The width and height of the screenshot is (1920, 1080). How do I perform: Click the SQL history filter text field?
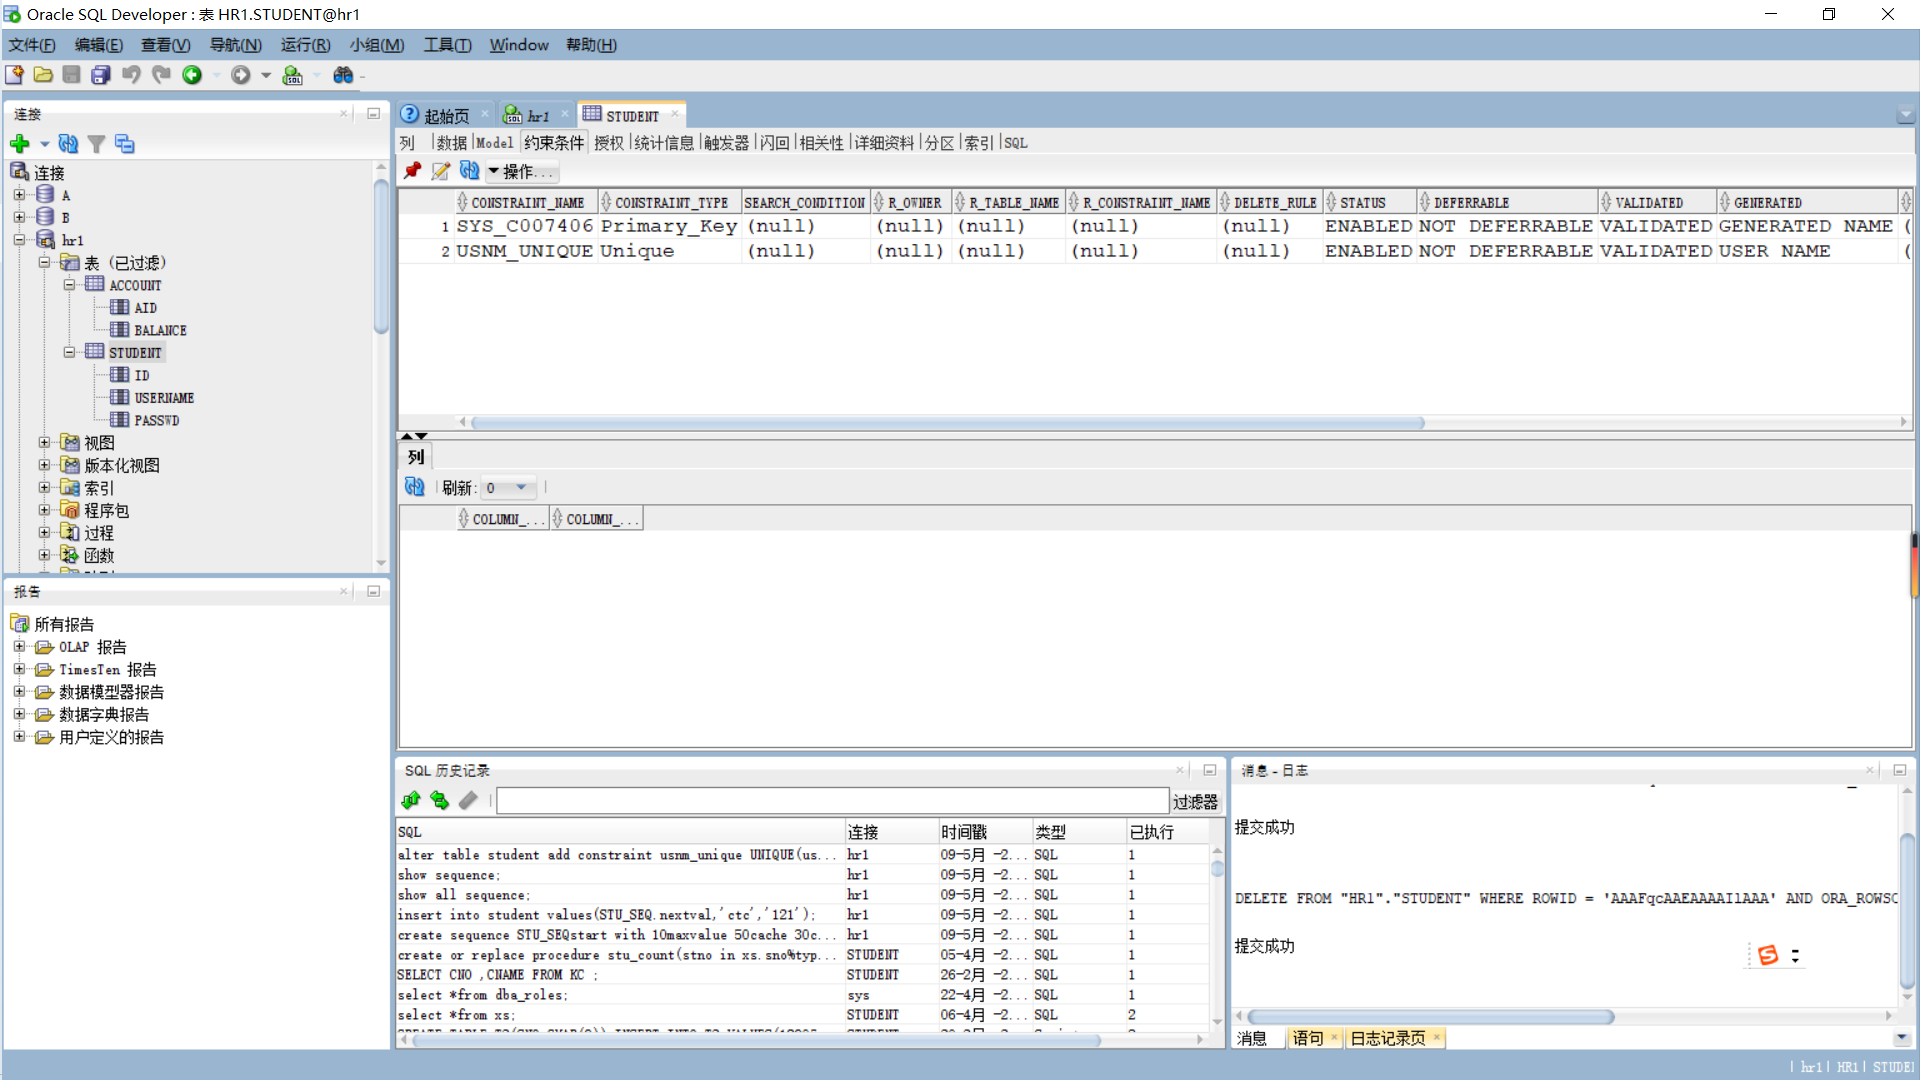coord(832,801)
